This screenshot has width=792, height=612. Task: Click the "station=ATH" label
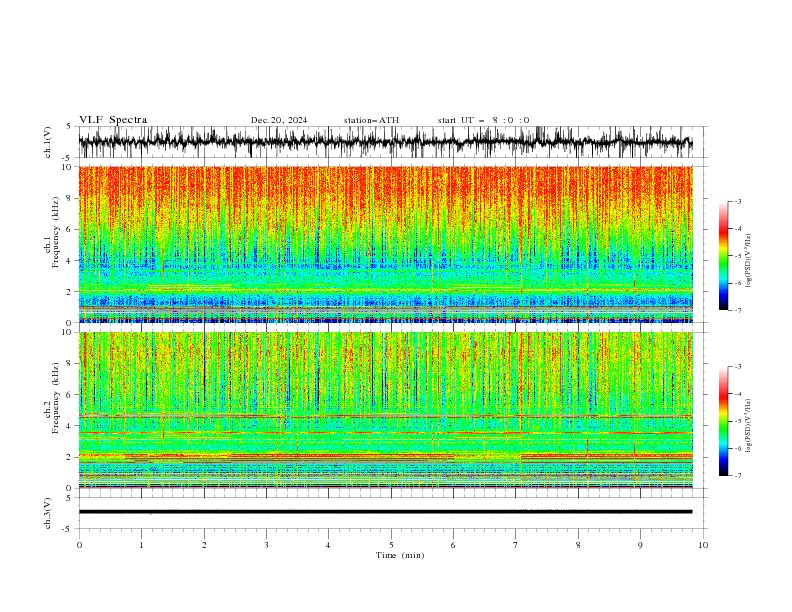click(371, 120)
